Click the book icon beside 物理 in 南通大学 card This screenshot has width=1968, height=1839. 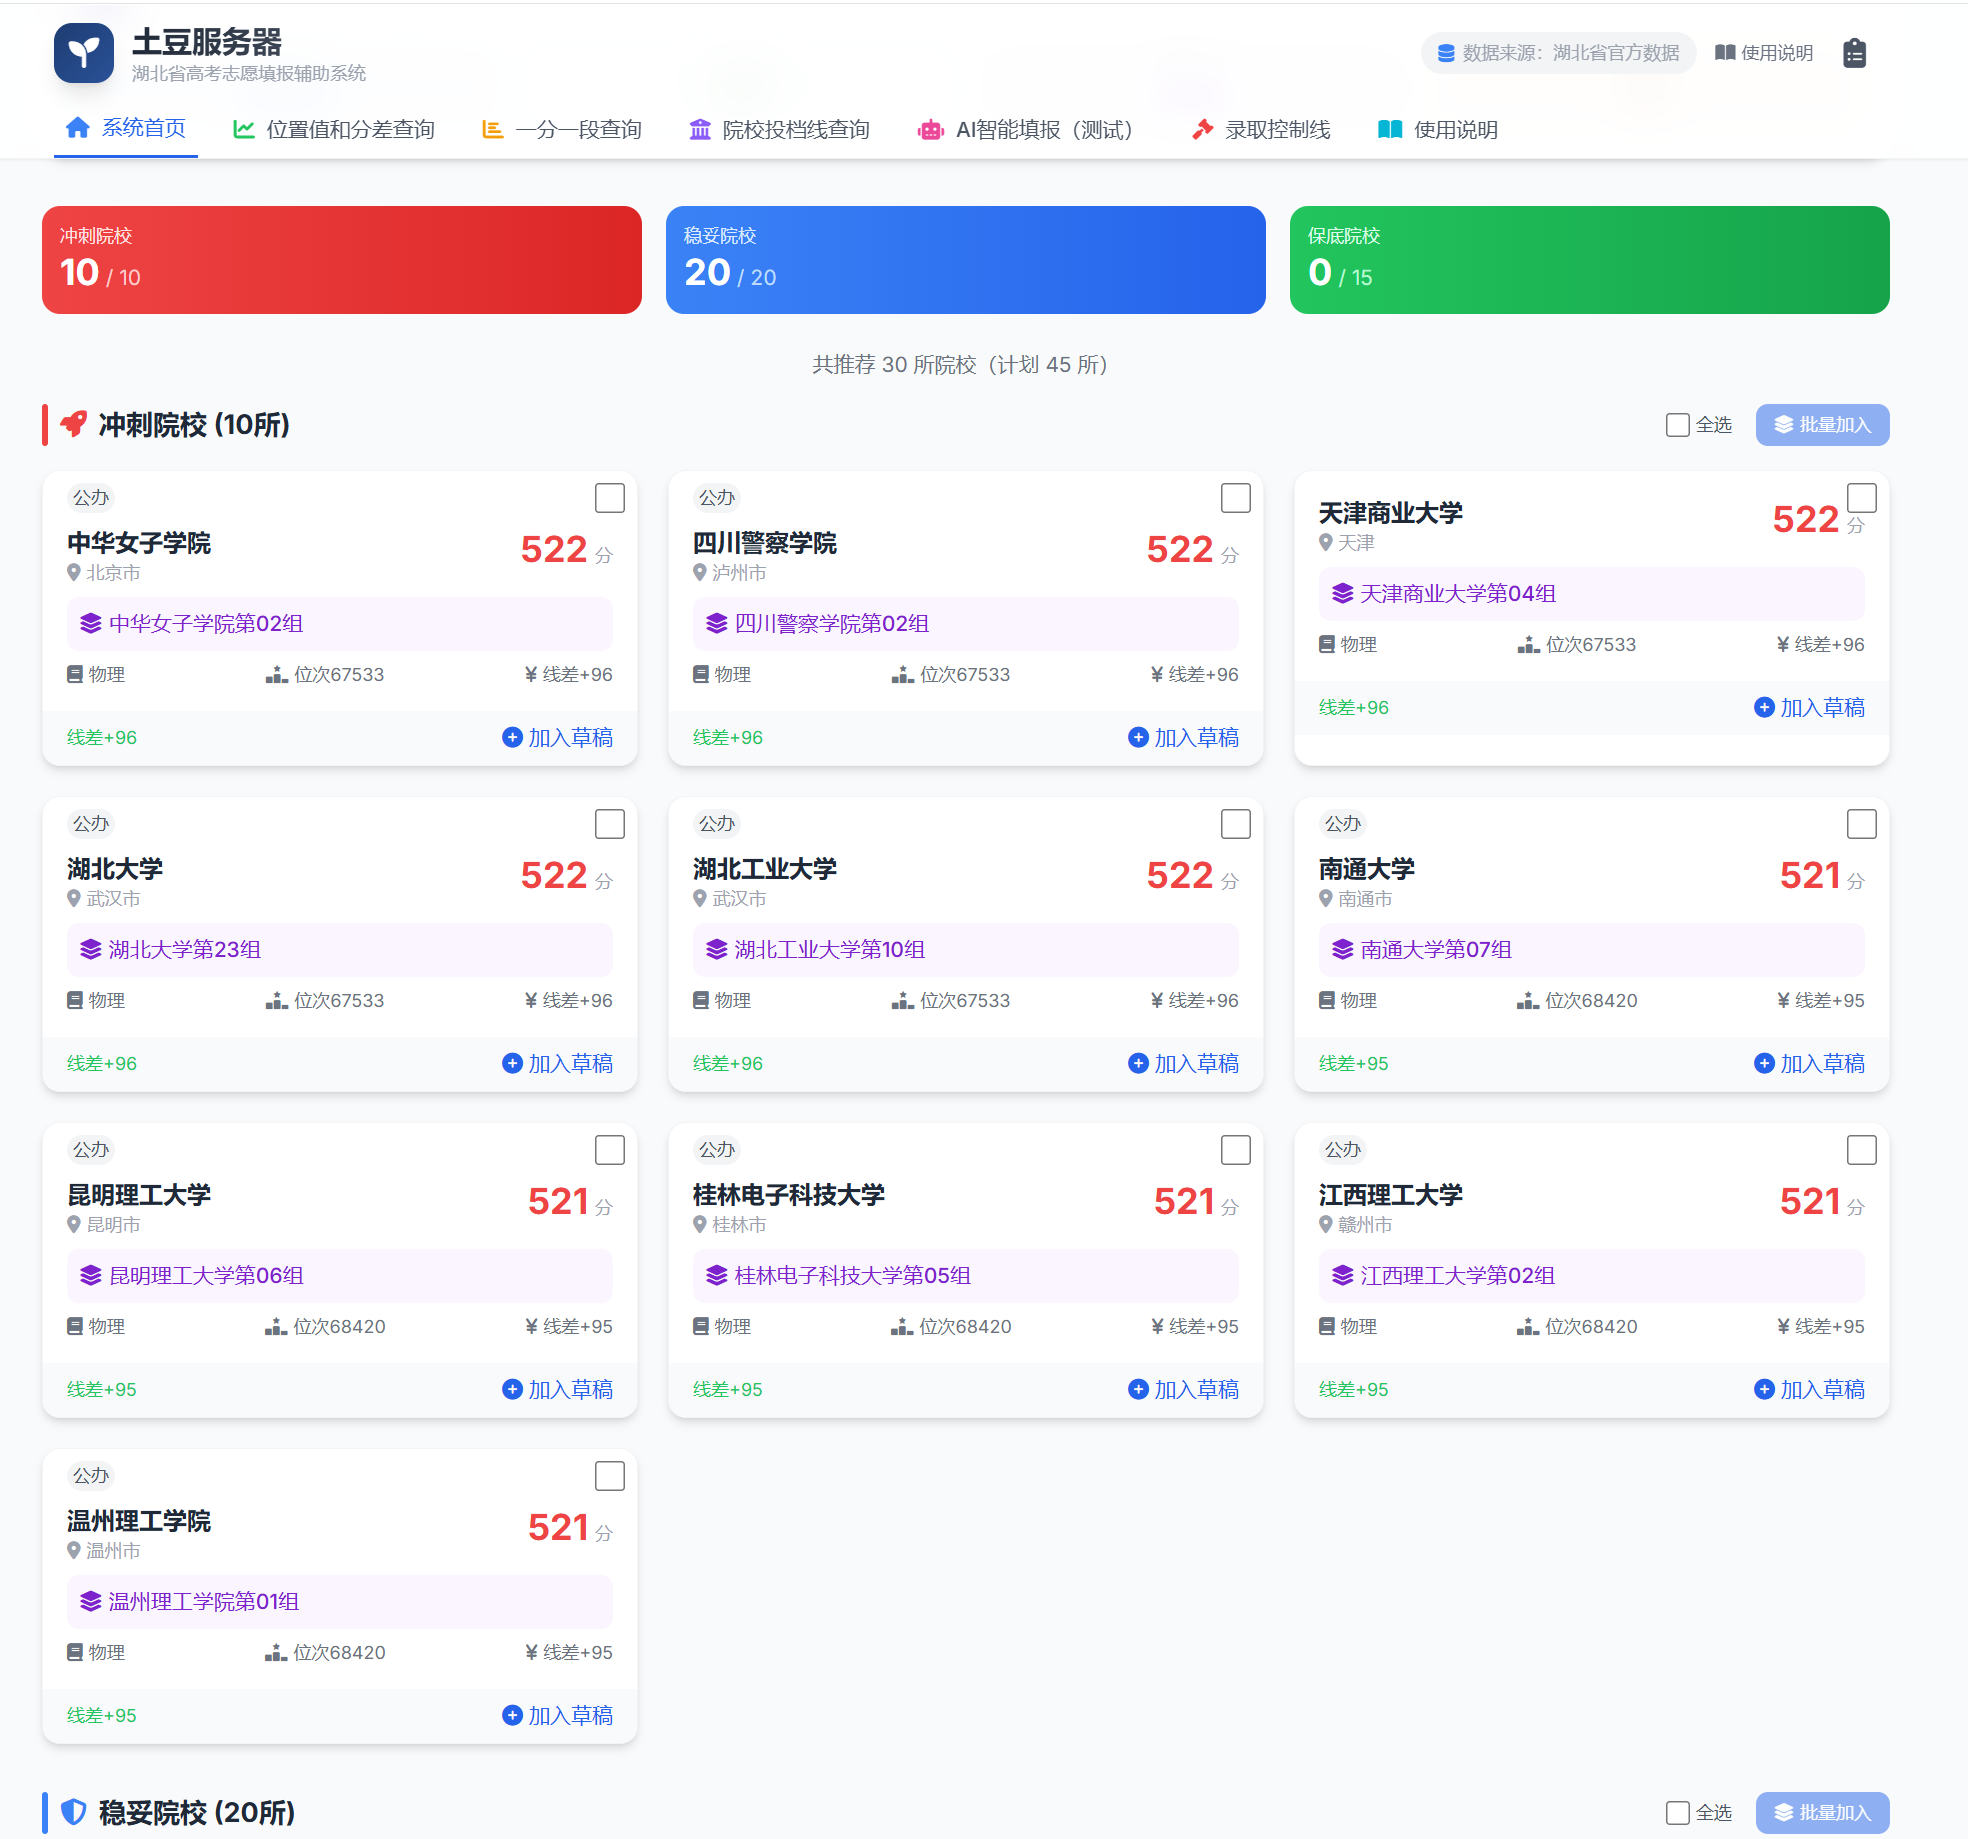pyautogui.click(x=1327, y=1000)
